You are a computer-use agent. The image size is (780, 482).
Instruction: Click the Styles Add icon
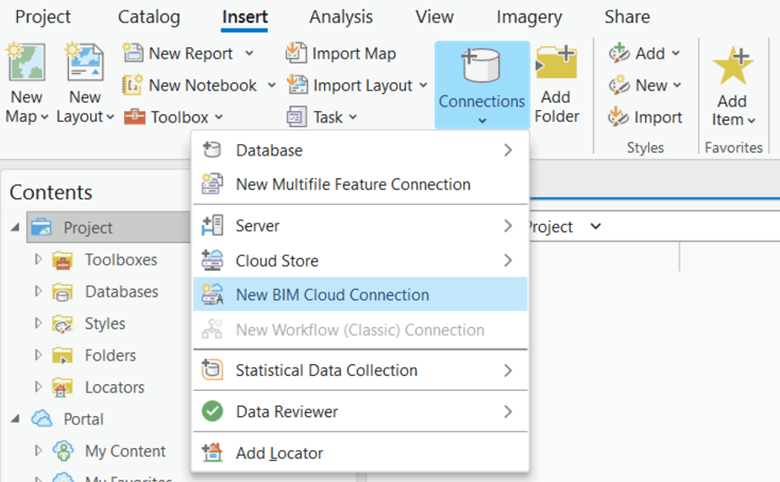tap(619, 53)
